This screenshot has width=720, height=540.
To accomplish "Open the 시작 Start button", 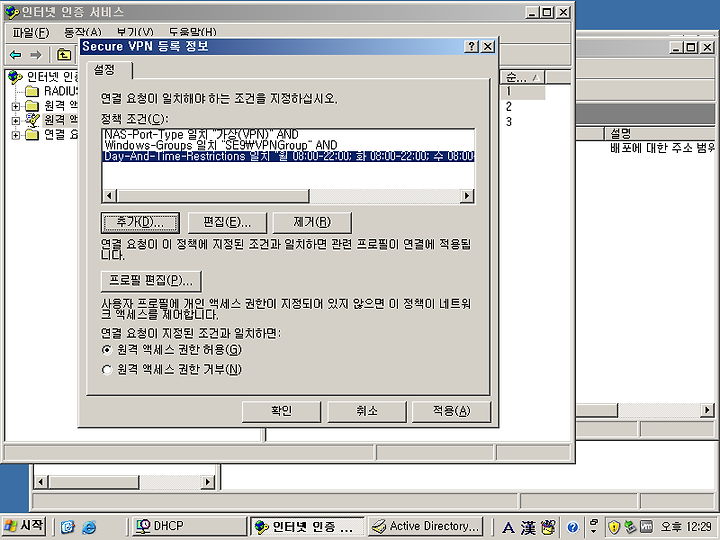I will click(24, 526).
